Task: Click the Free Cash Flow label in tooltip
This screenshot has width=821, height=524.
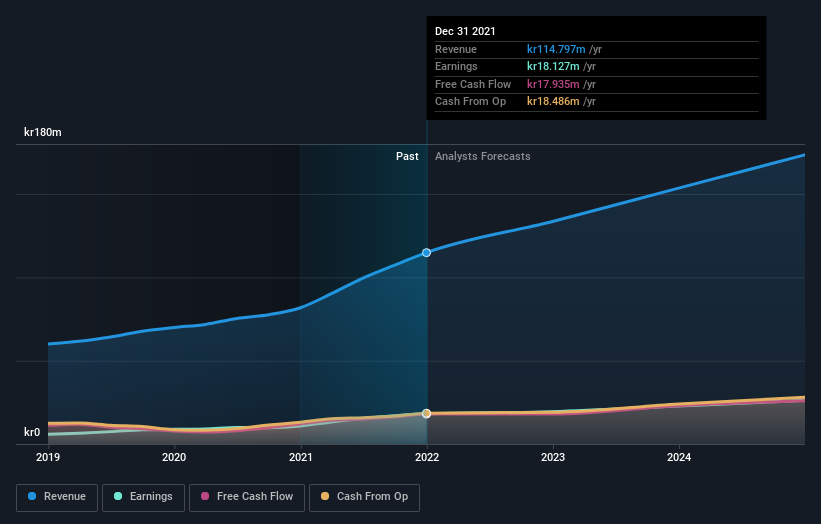Action: point(473,84)
